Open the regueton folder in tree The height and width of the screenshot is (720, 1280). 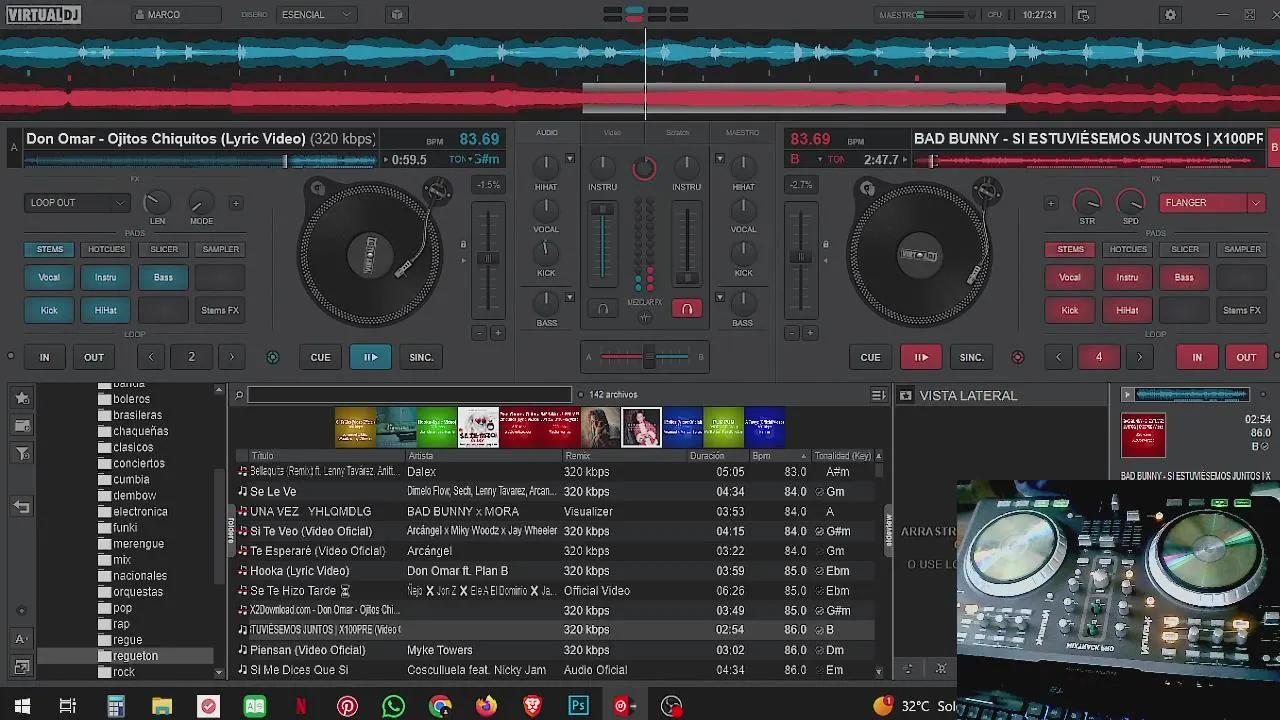click(x=136, y=656)
